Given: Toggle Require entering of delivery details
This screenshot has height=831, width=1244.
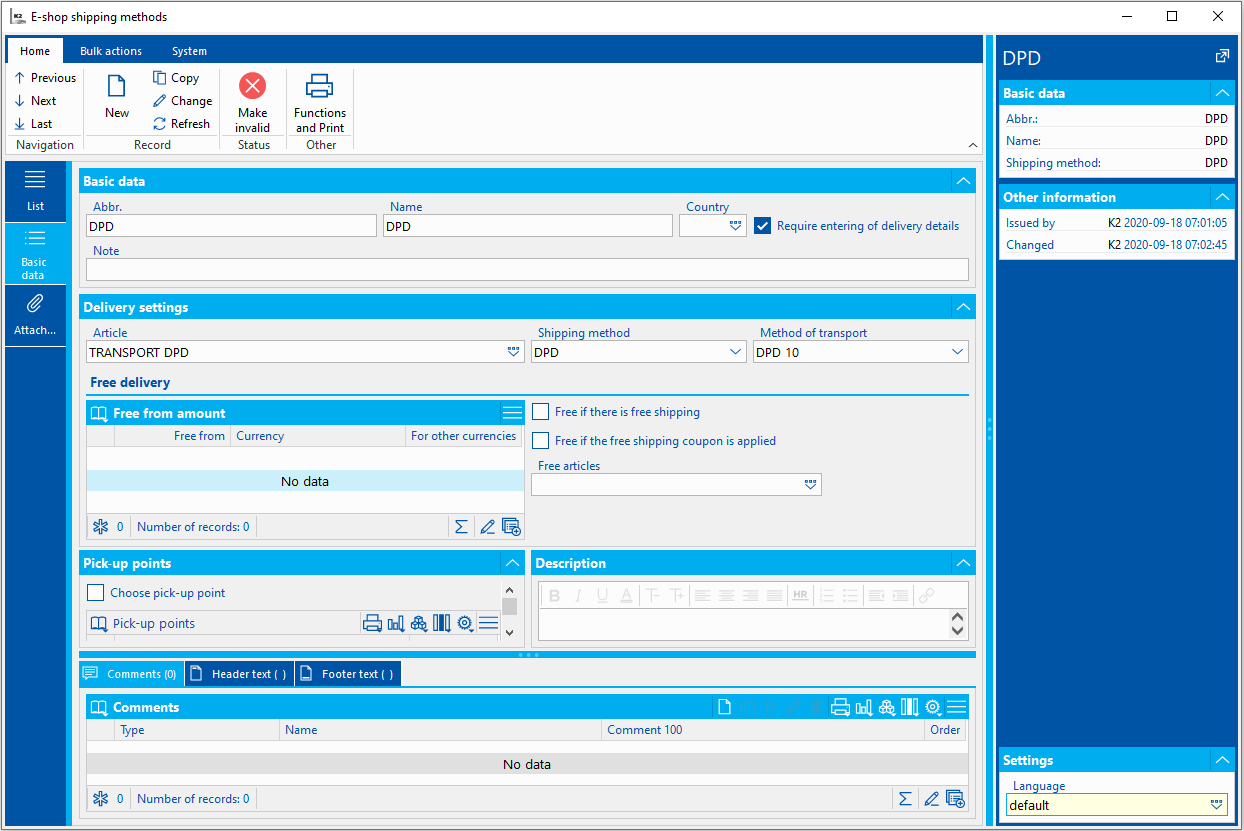Looking at the screenshot, I should (x=762, y=226).
